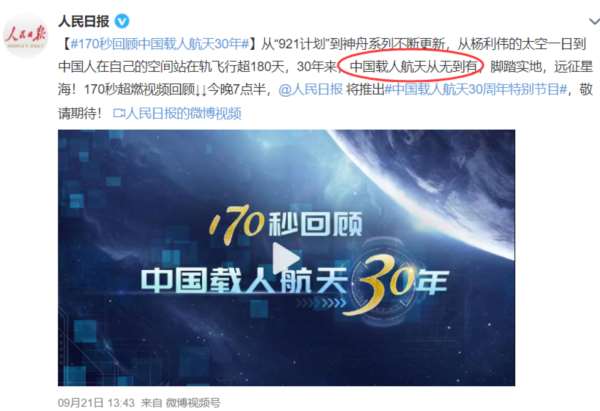Play the 170秒回顾 video
The height and width of the screenshot is (411, 600).
(x=286, y=258)
